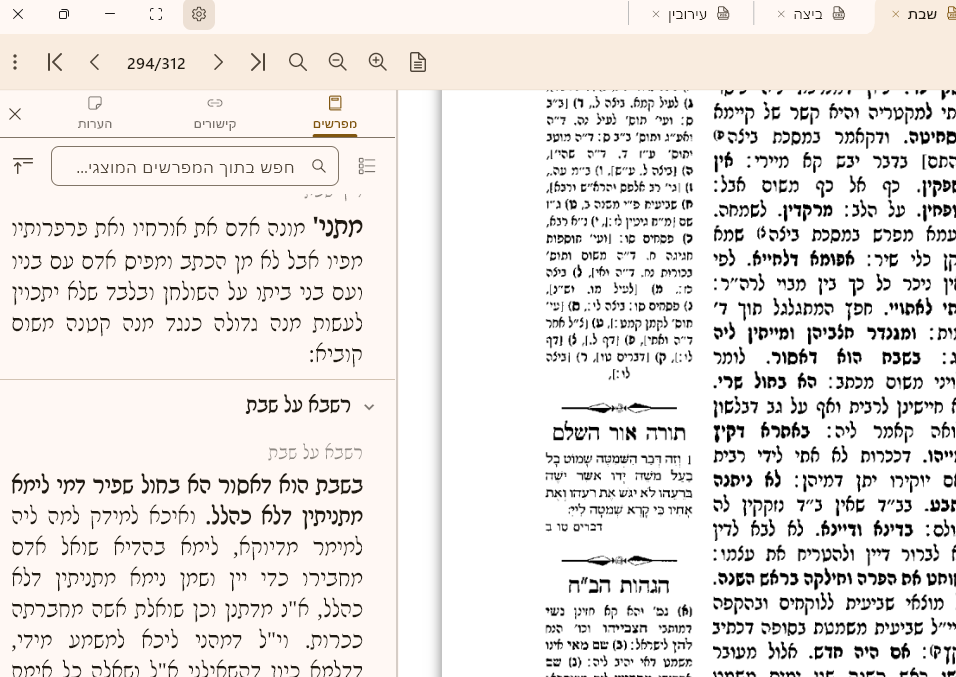Viewport: 956px width, 677px height.
Task: Open the settings gear in title bar
Action: (x=199, y=14)
